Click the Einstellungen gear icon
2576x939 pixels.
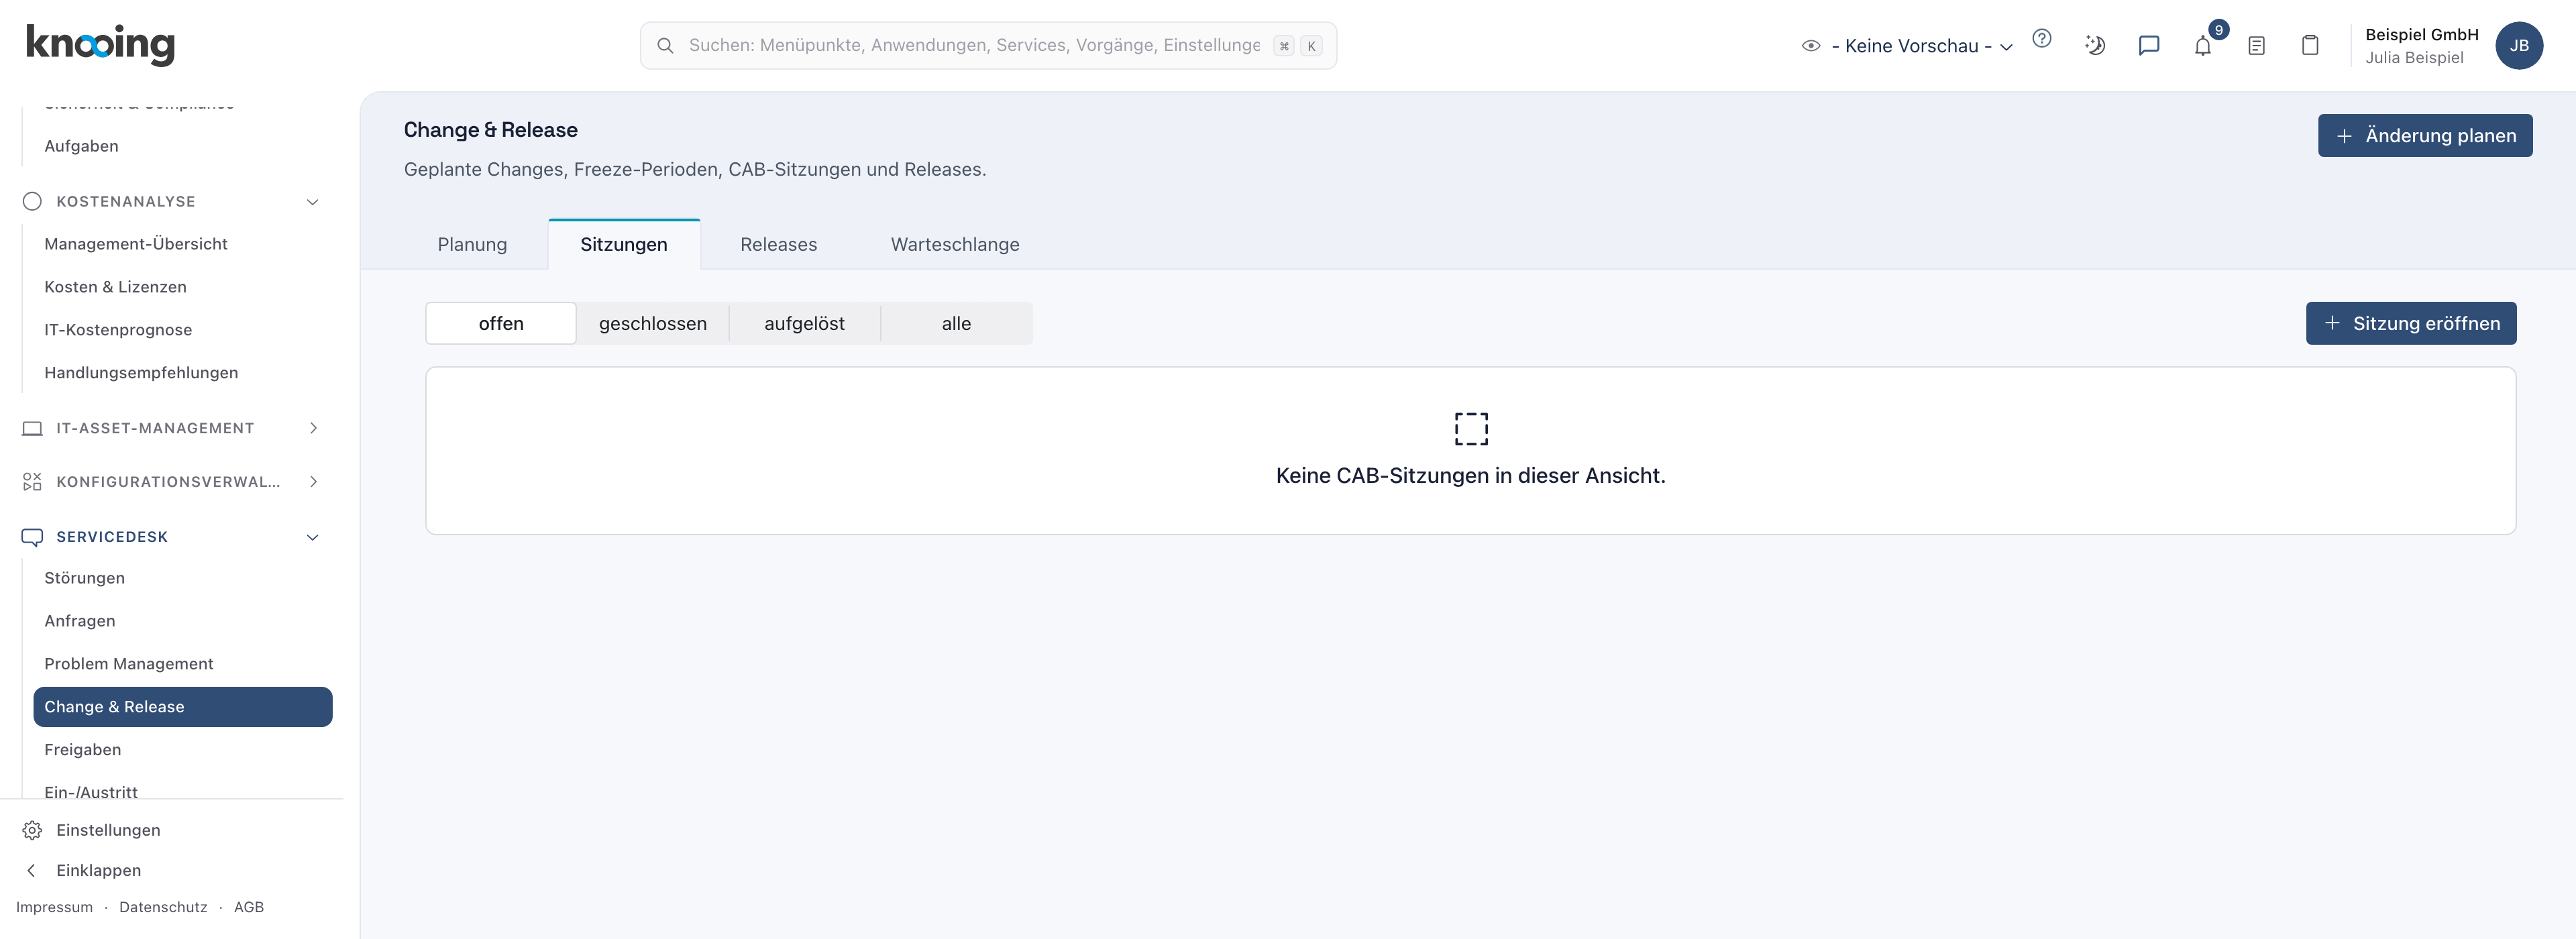point(32,830)
